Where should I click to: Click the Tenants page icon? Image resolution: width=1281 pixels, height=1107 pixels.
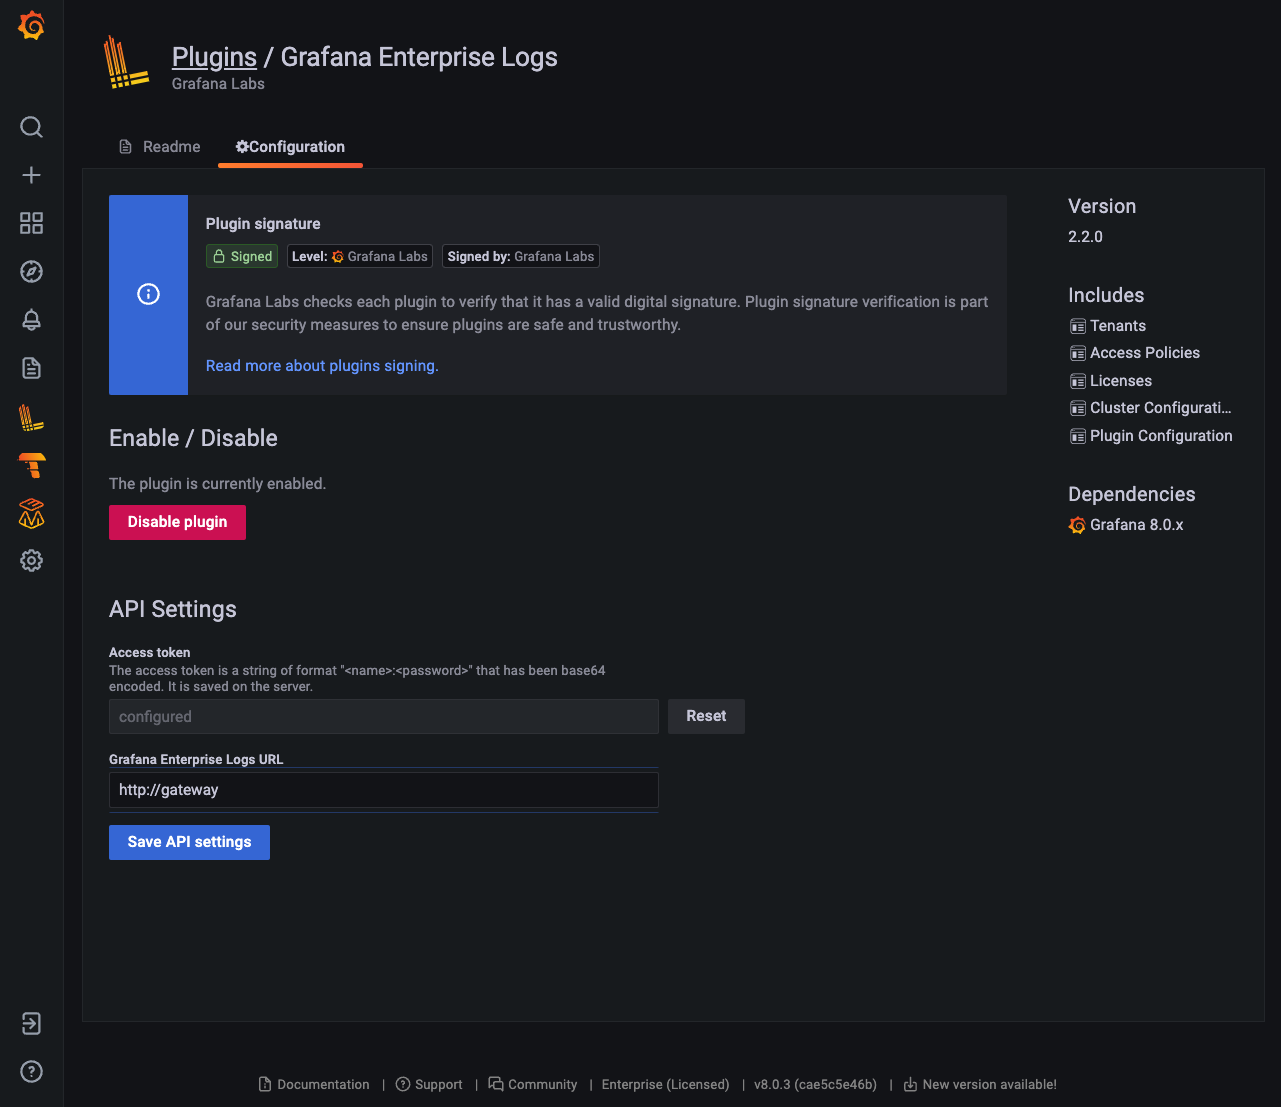(1077, 326)
